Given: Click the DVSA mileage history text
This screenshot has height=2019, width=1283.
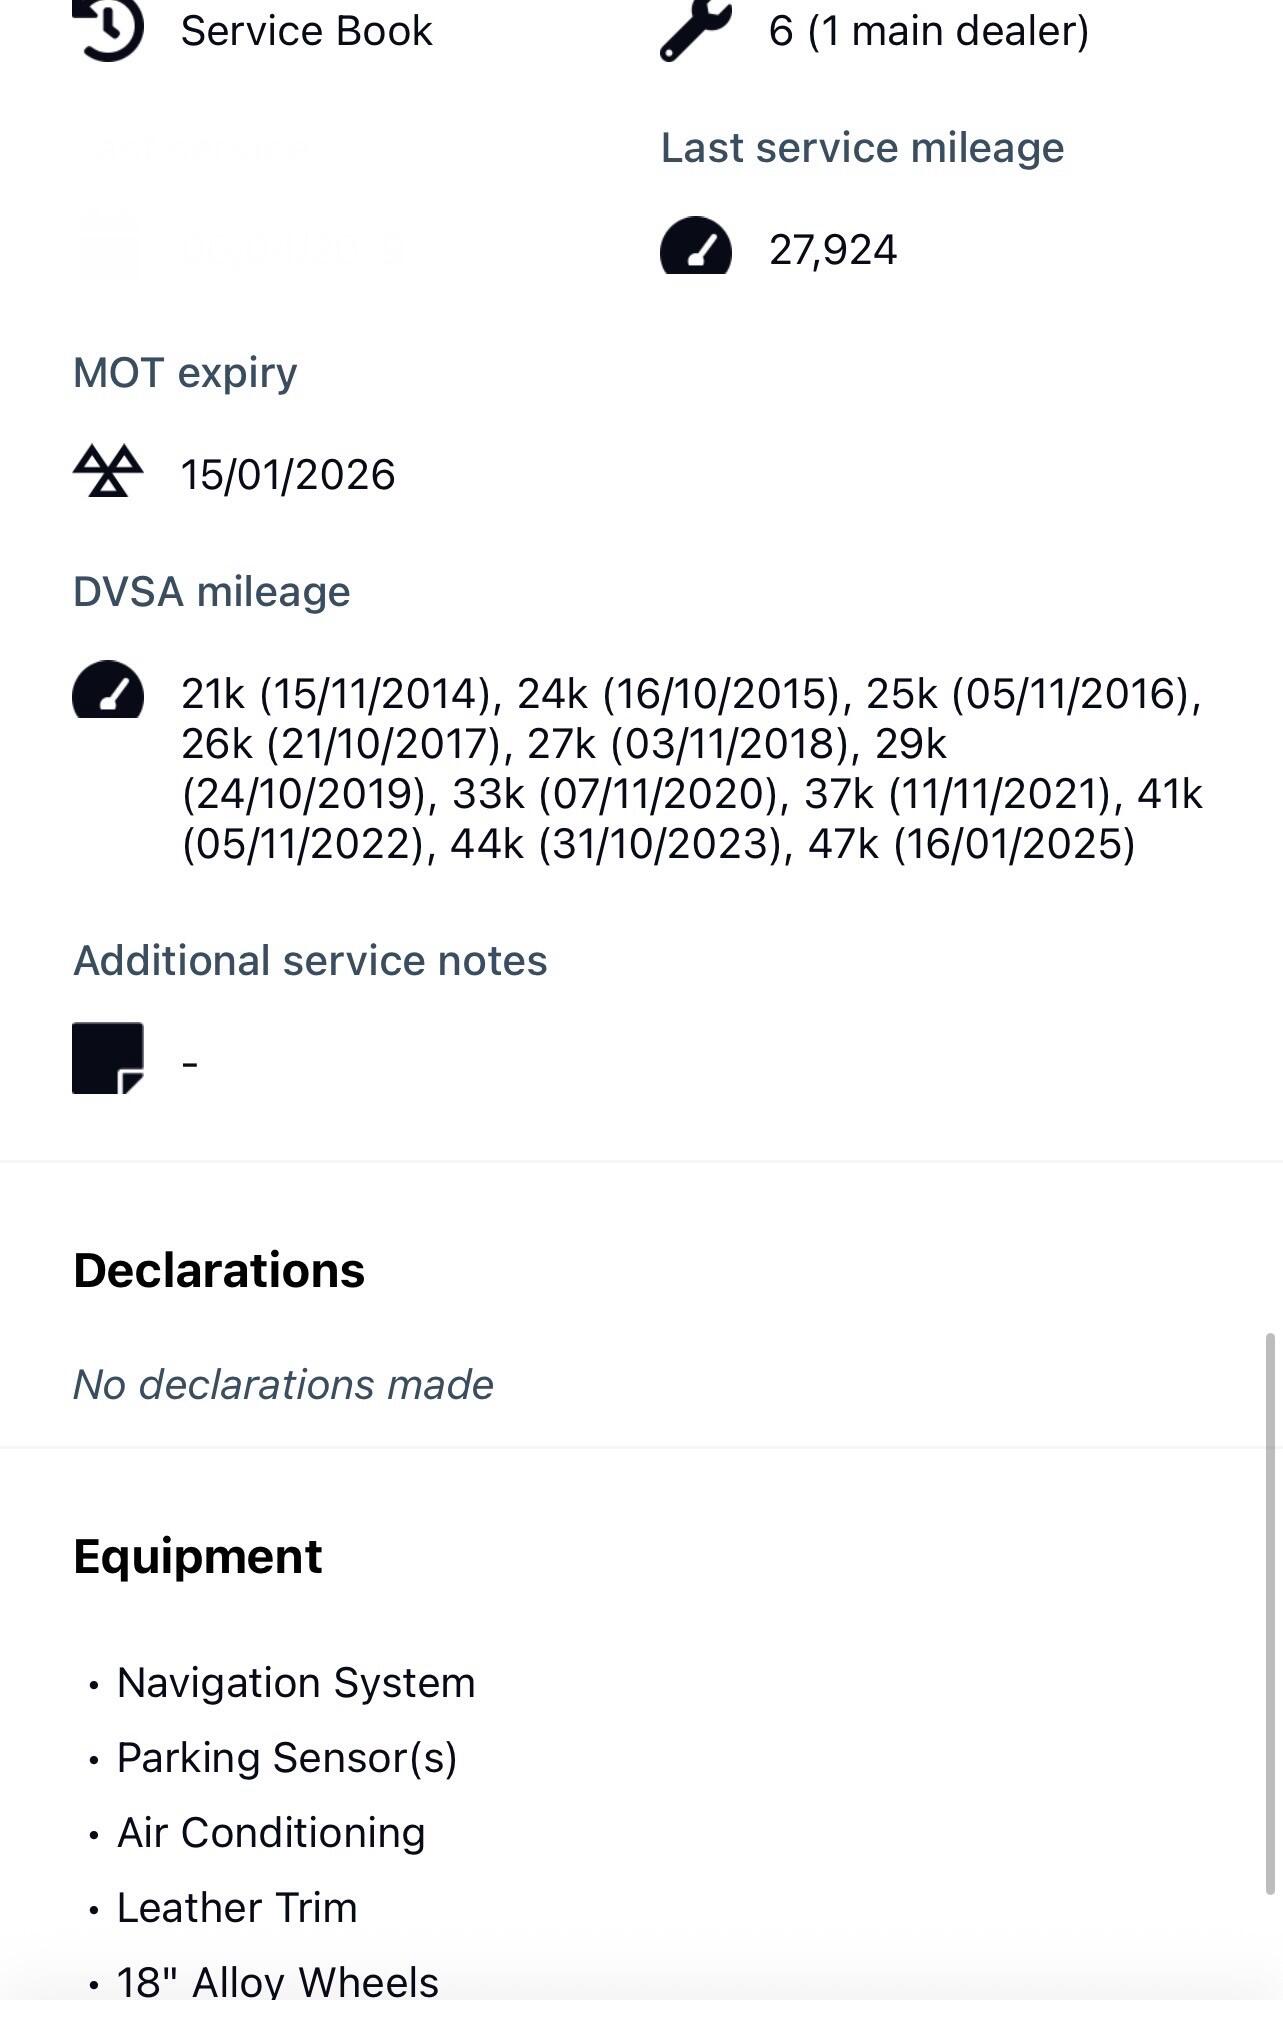Looking at the screenshot, I should tap(690, 768).
